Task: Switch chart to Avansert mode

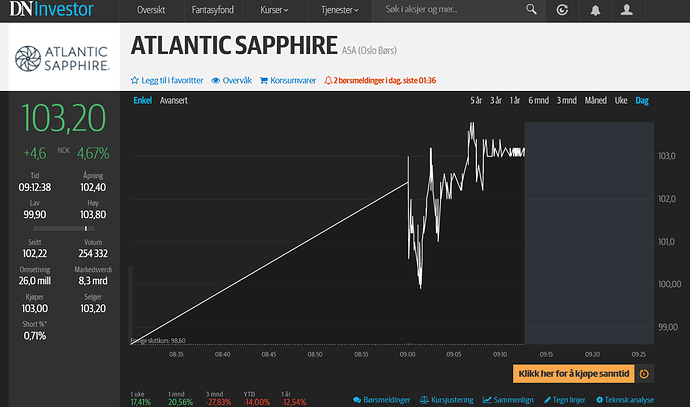Action: (x=174, y=101)
